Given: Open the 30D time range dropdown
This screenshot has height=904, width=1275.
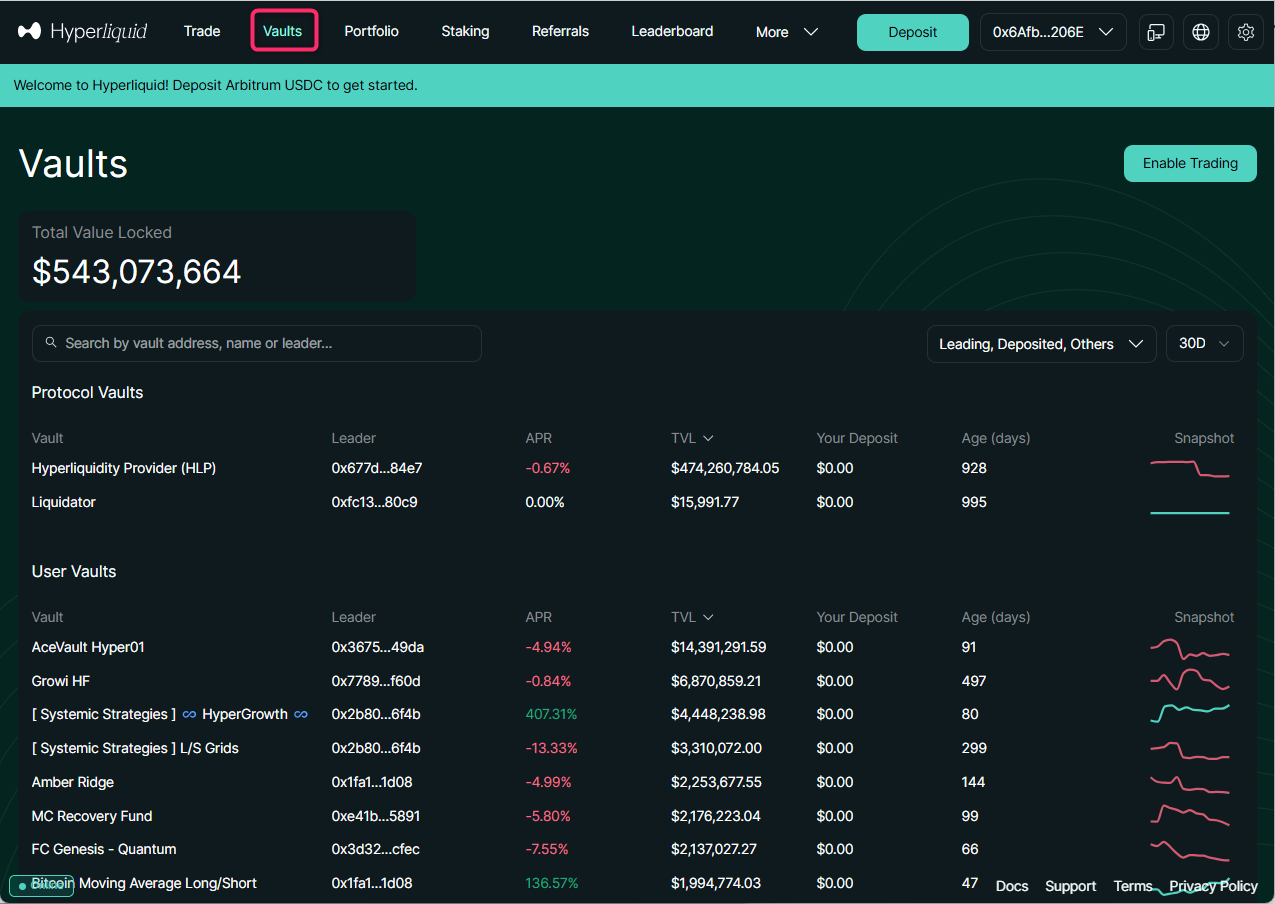Looking at the screenshot, I should point(1204,344).
